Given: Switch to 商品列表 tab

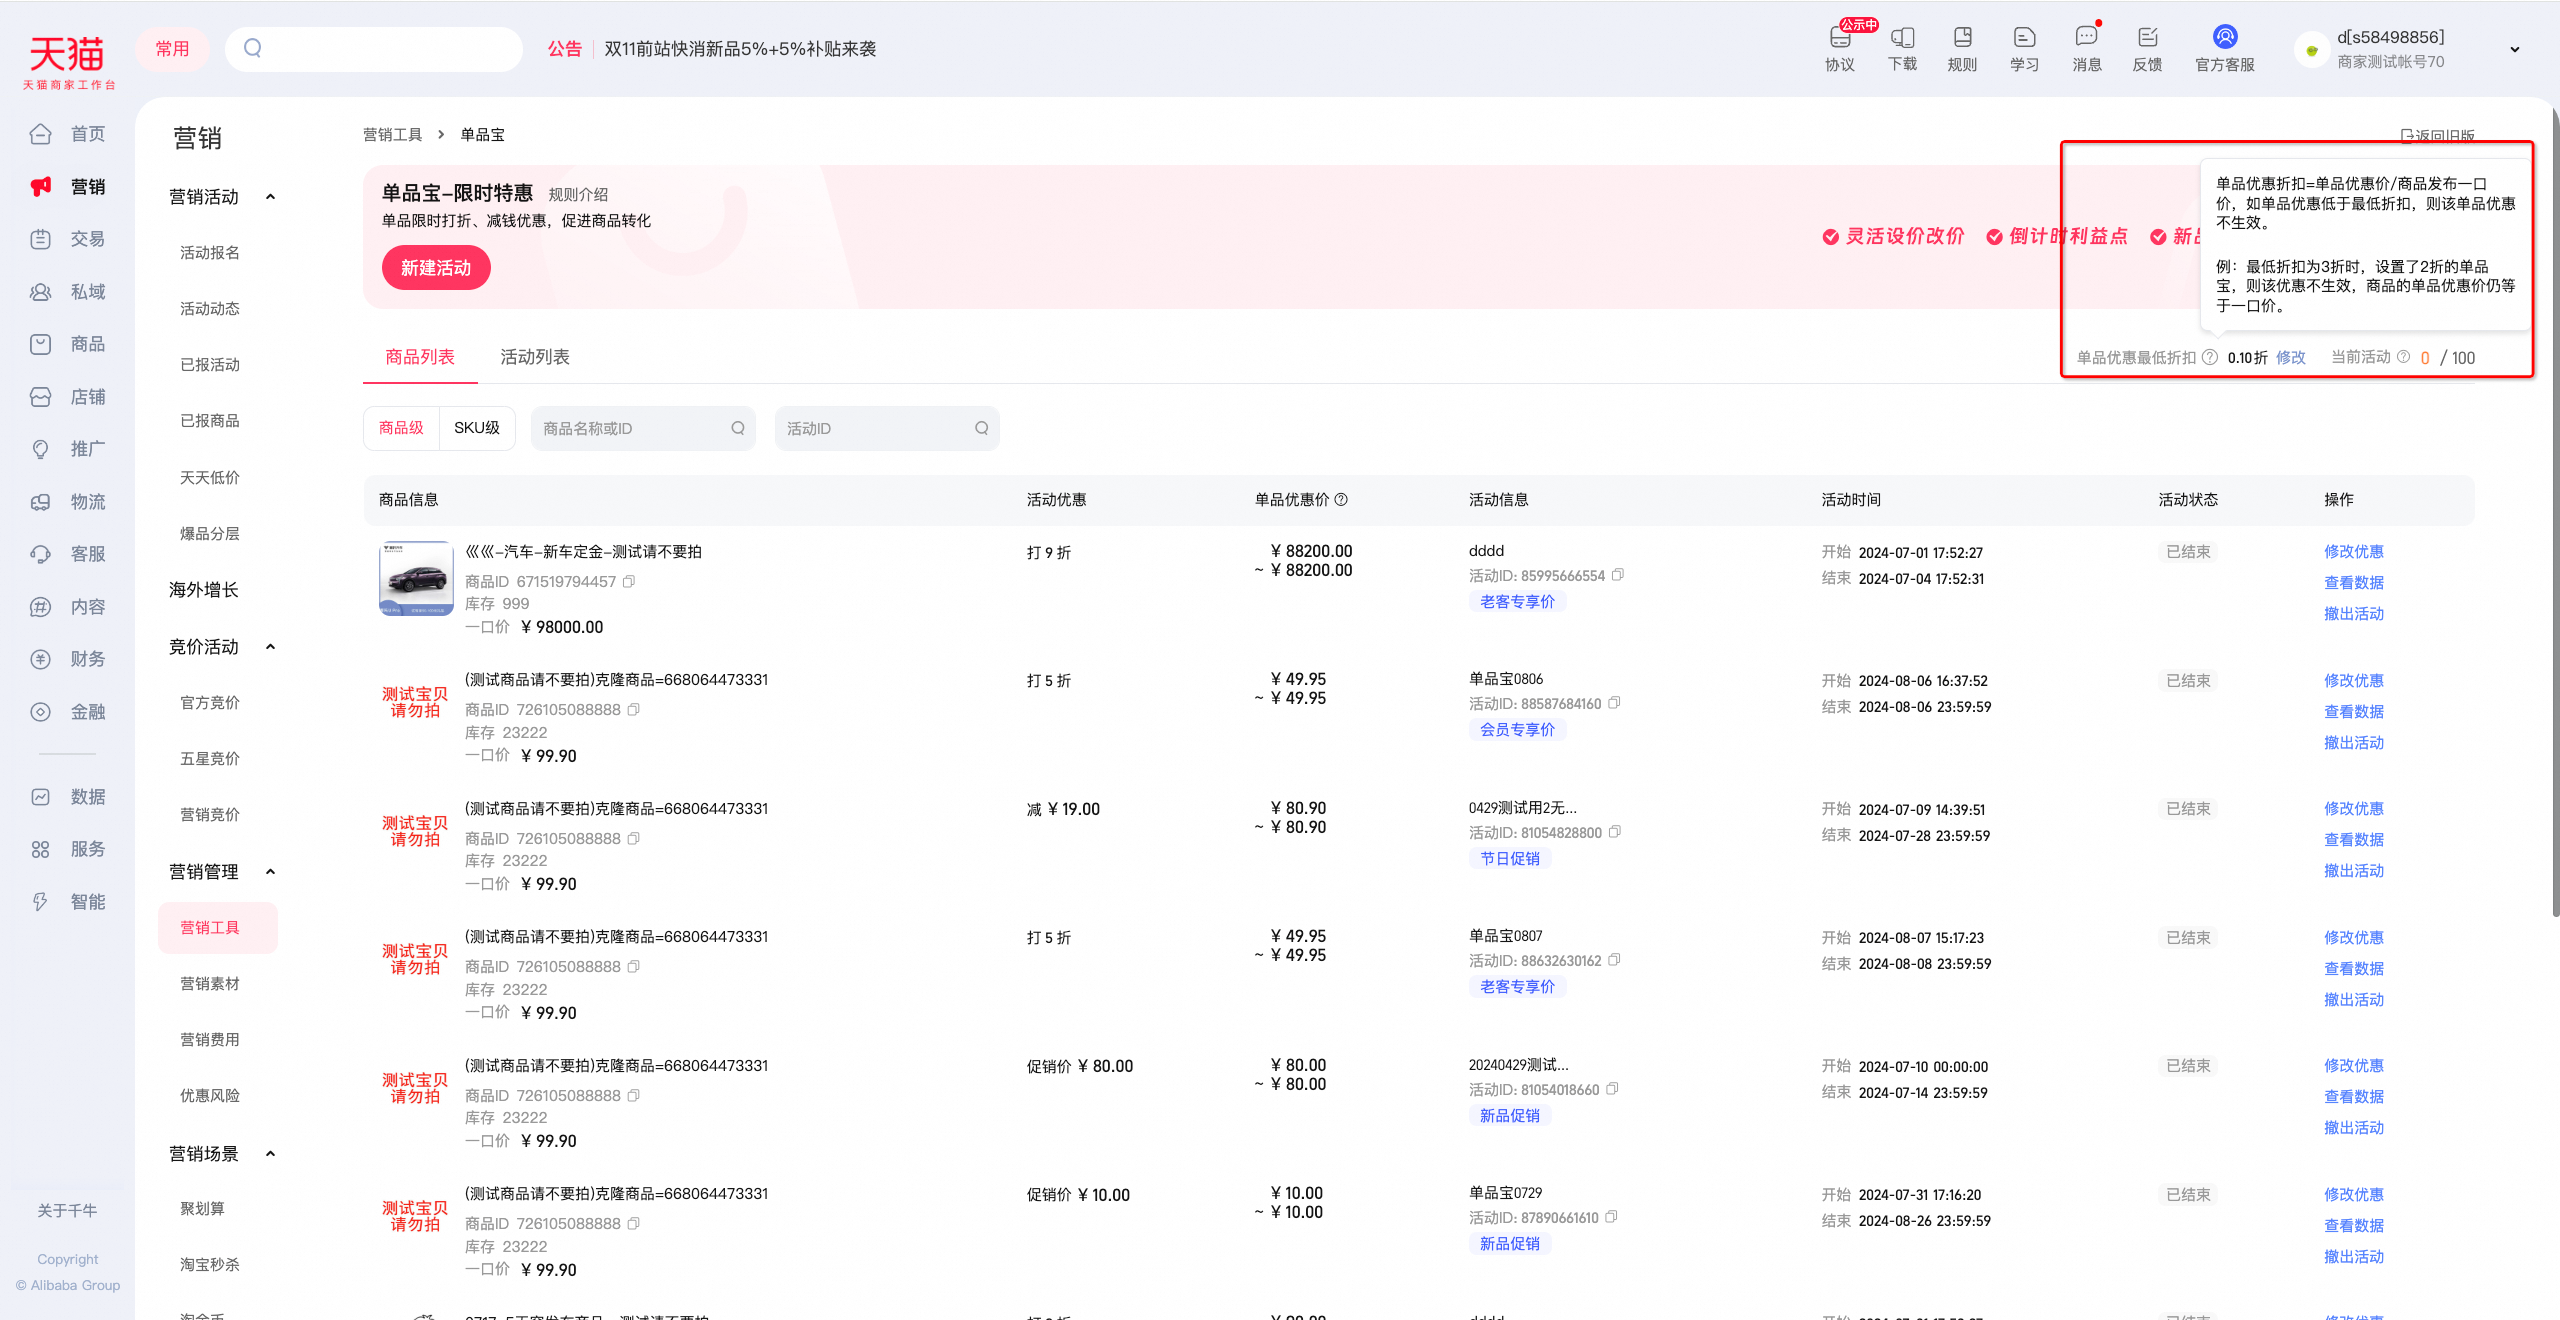Looking at the screenshot, I should click(x=420, y=357).
